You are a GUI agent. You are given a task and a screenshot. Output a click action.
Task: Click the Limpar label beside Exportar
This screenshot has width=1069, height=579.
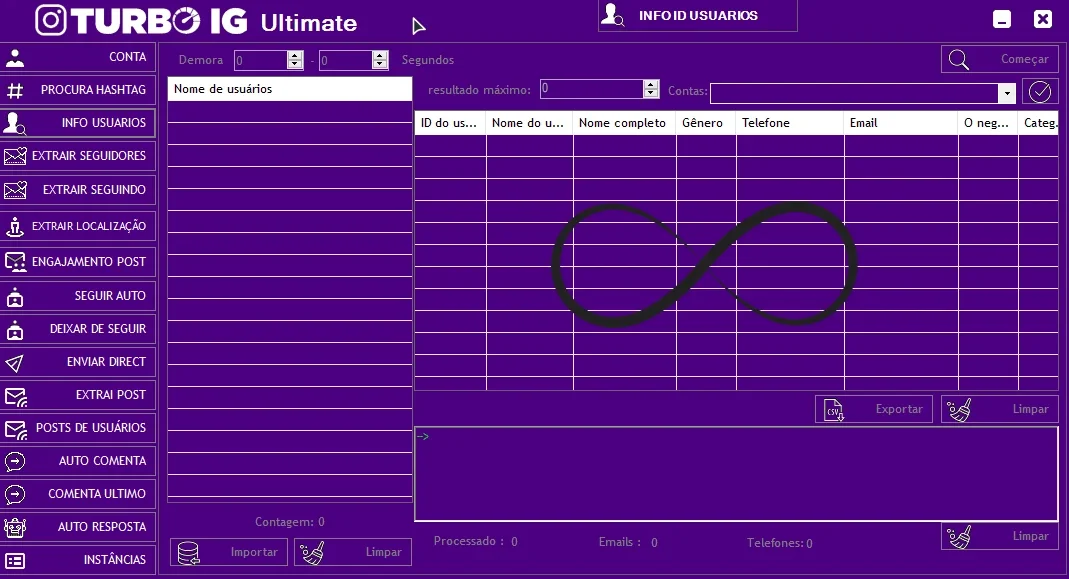click(x=1030, y=409)
